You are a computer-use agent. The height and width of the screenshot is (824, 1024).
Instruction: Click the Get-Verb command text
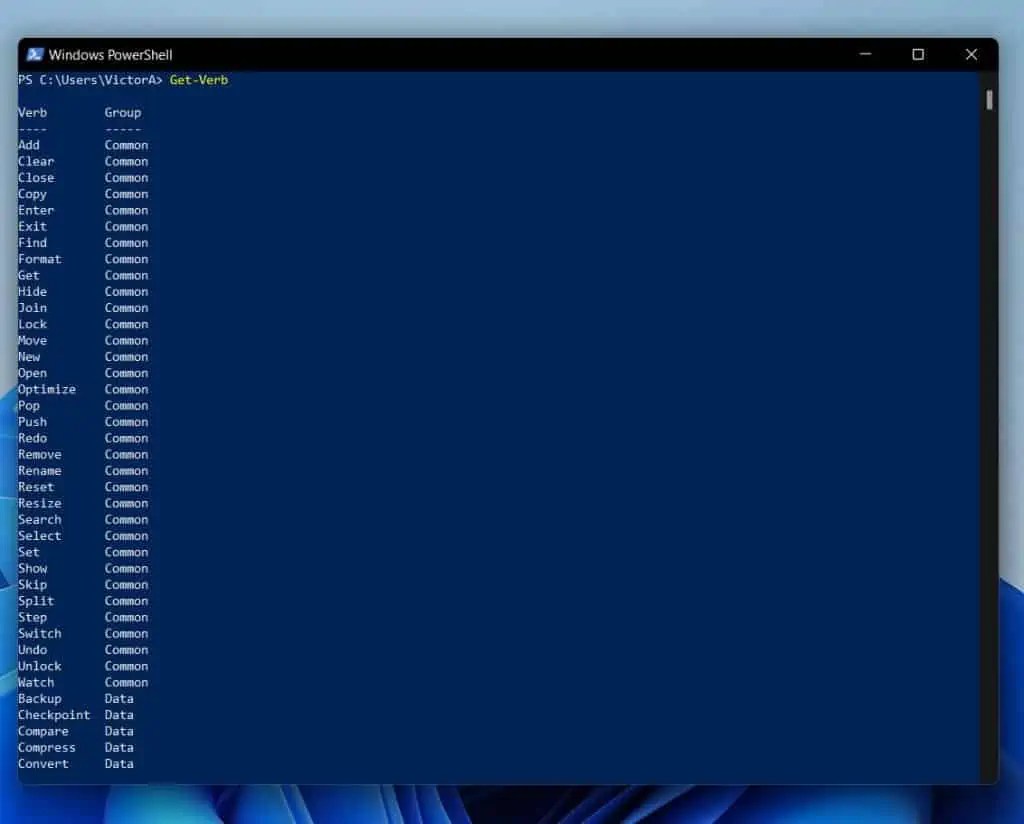click(199, 80)
